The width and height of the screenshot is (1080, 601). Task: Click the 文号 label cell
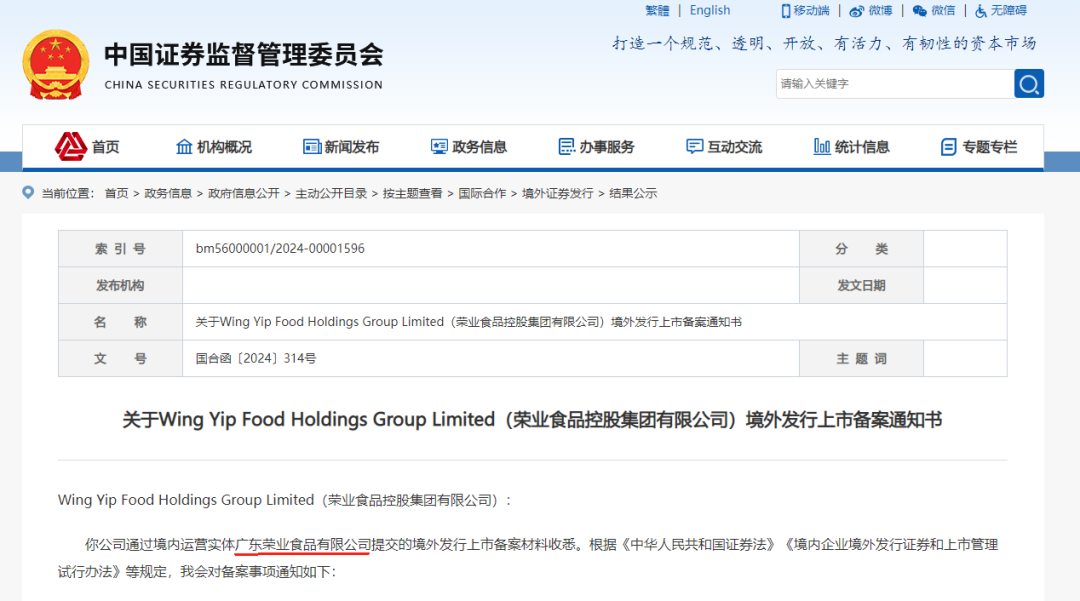pyautogui.click(x=121, y=359)
